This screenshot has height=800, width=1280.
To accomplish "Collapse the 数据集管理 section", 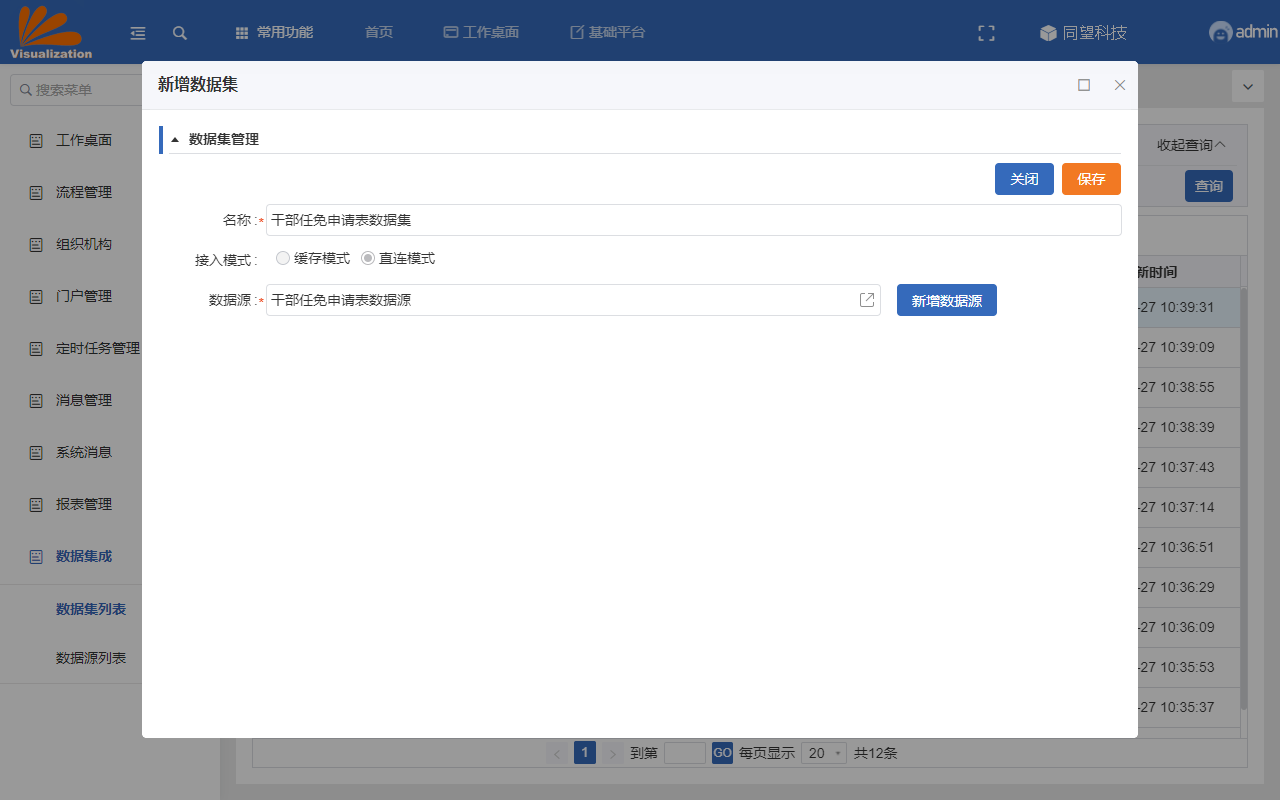I will click(175, 140).
